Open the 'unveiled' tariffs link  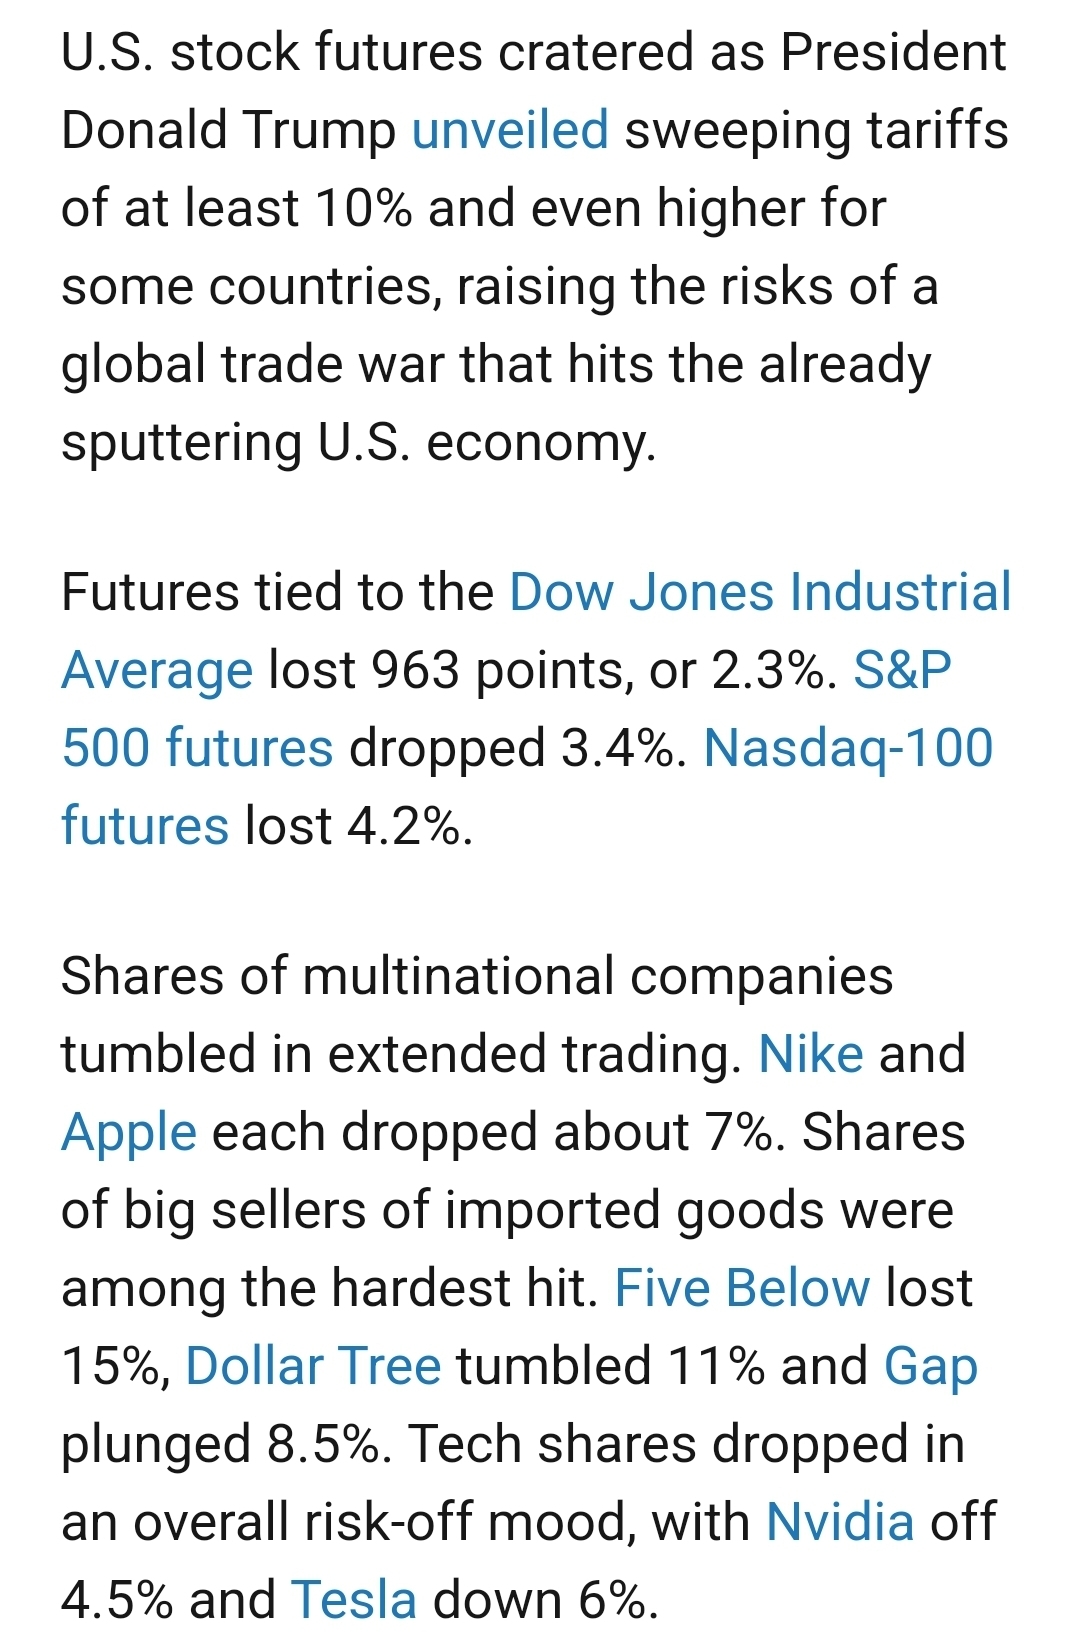tap(509, 130)
